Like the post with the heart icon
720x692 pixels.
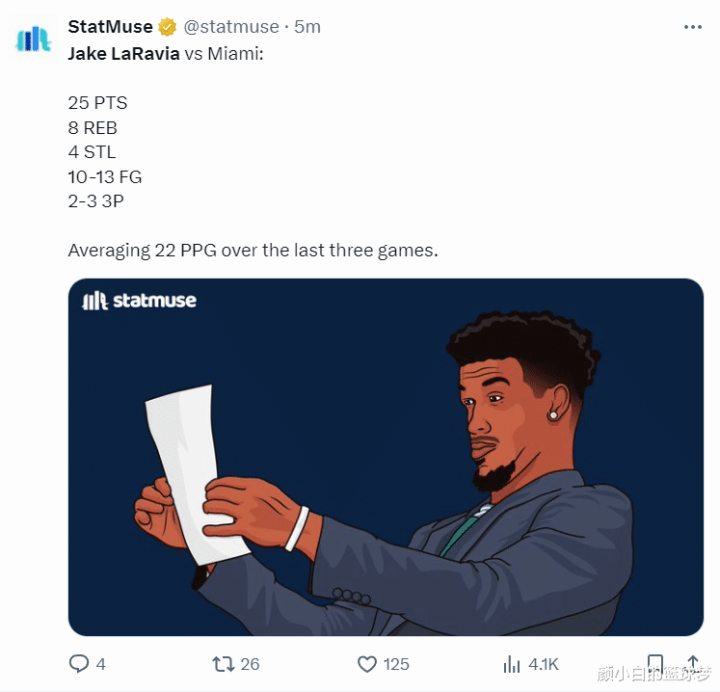(367, 663)
